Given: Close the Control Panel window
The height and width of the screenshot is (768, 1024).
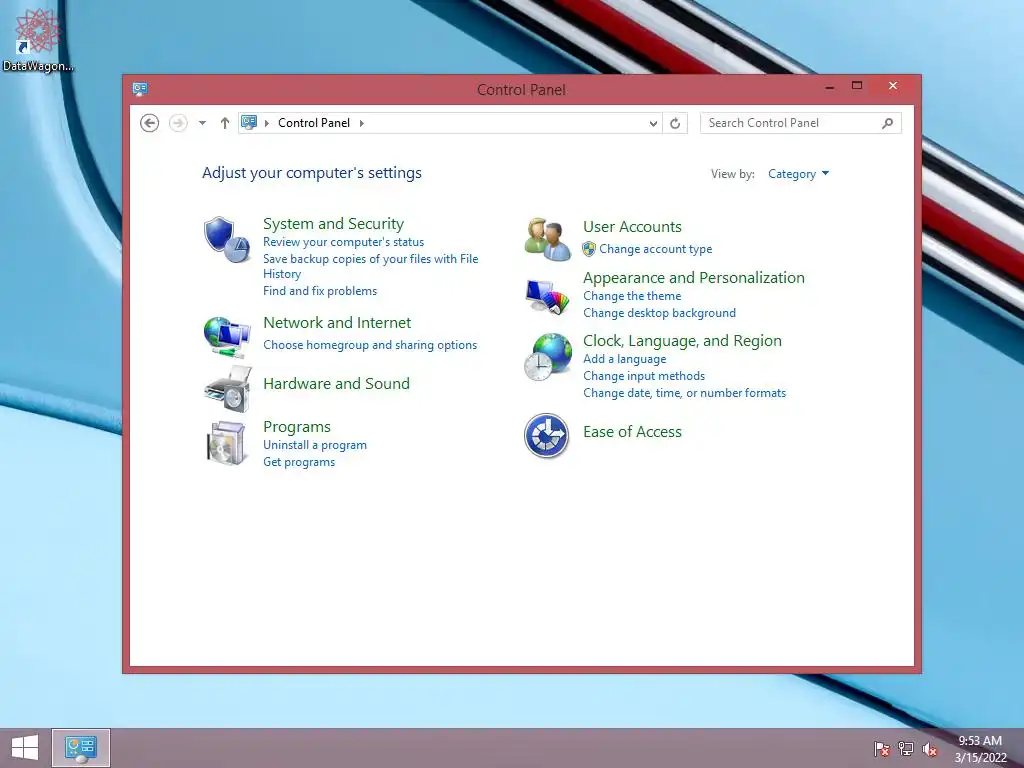Looking at the screenshot, I should (x=893, y=86).
